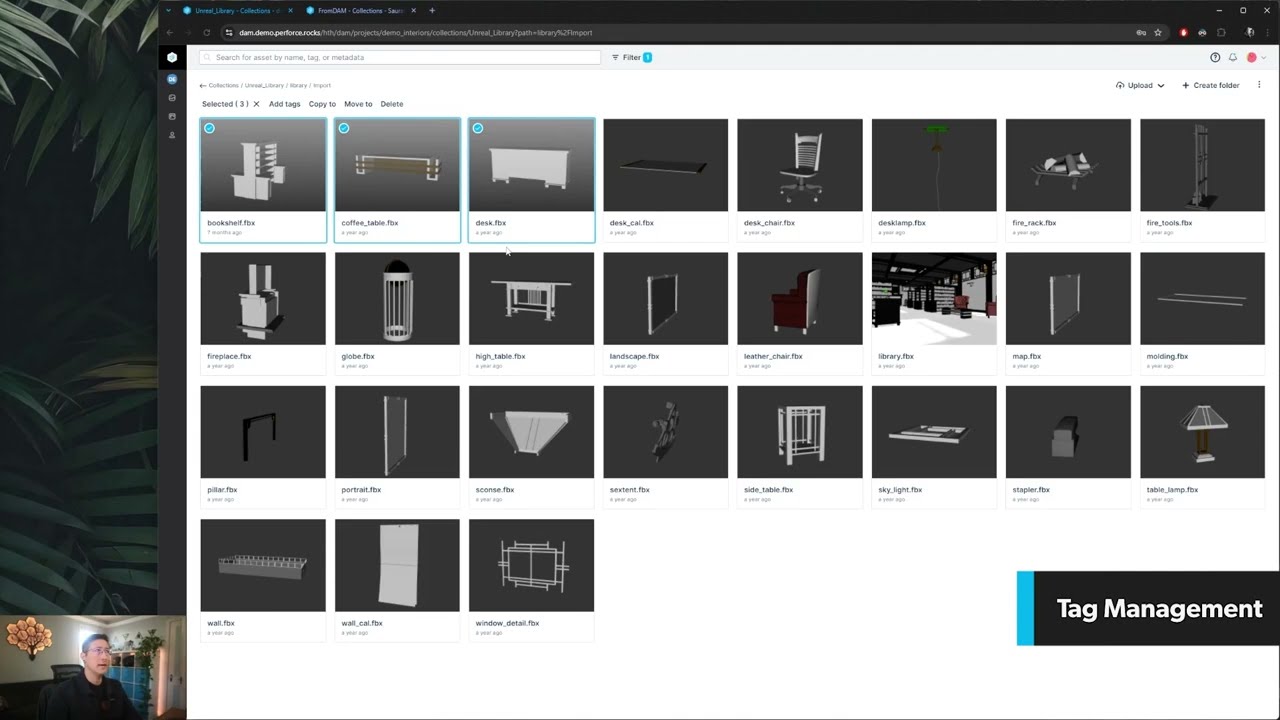The width and height of the screenshot is (1280, 720).
Task: Click Delete action
Action: pyautogui.click(x=392, y=104)
